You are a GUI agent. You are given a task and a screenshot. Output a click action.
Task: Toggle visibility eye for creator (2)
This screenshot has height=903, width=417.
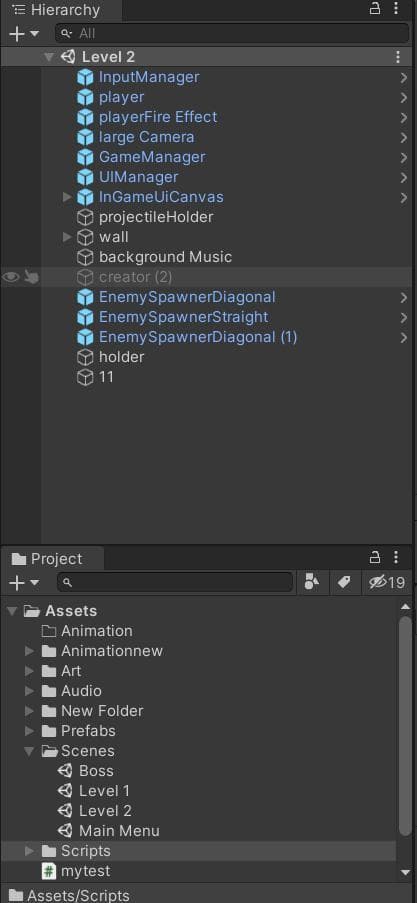(10, 277)
